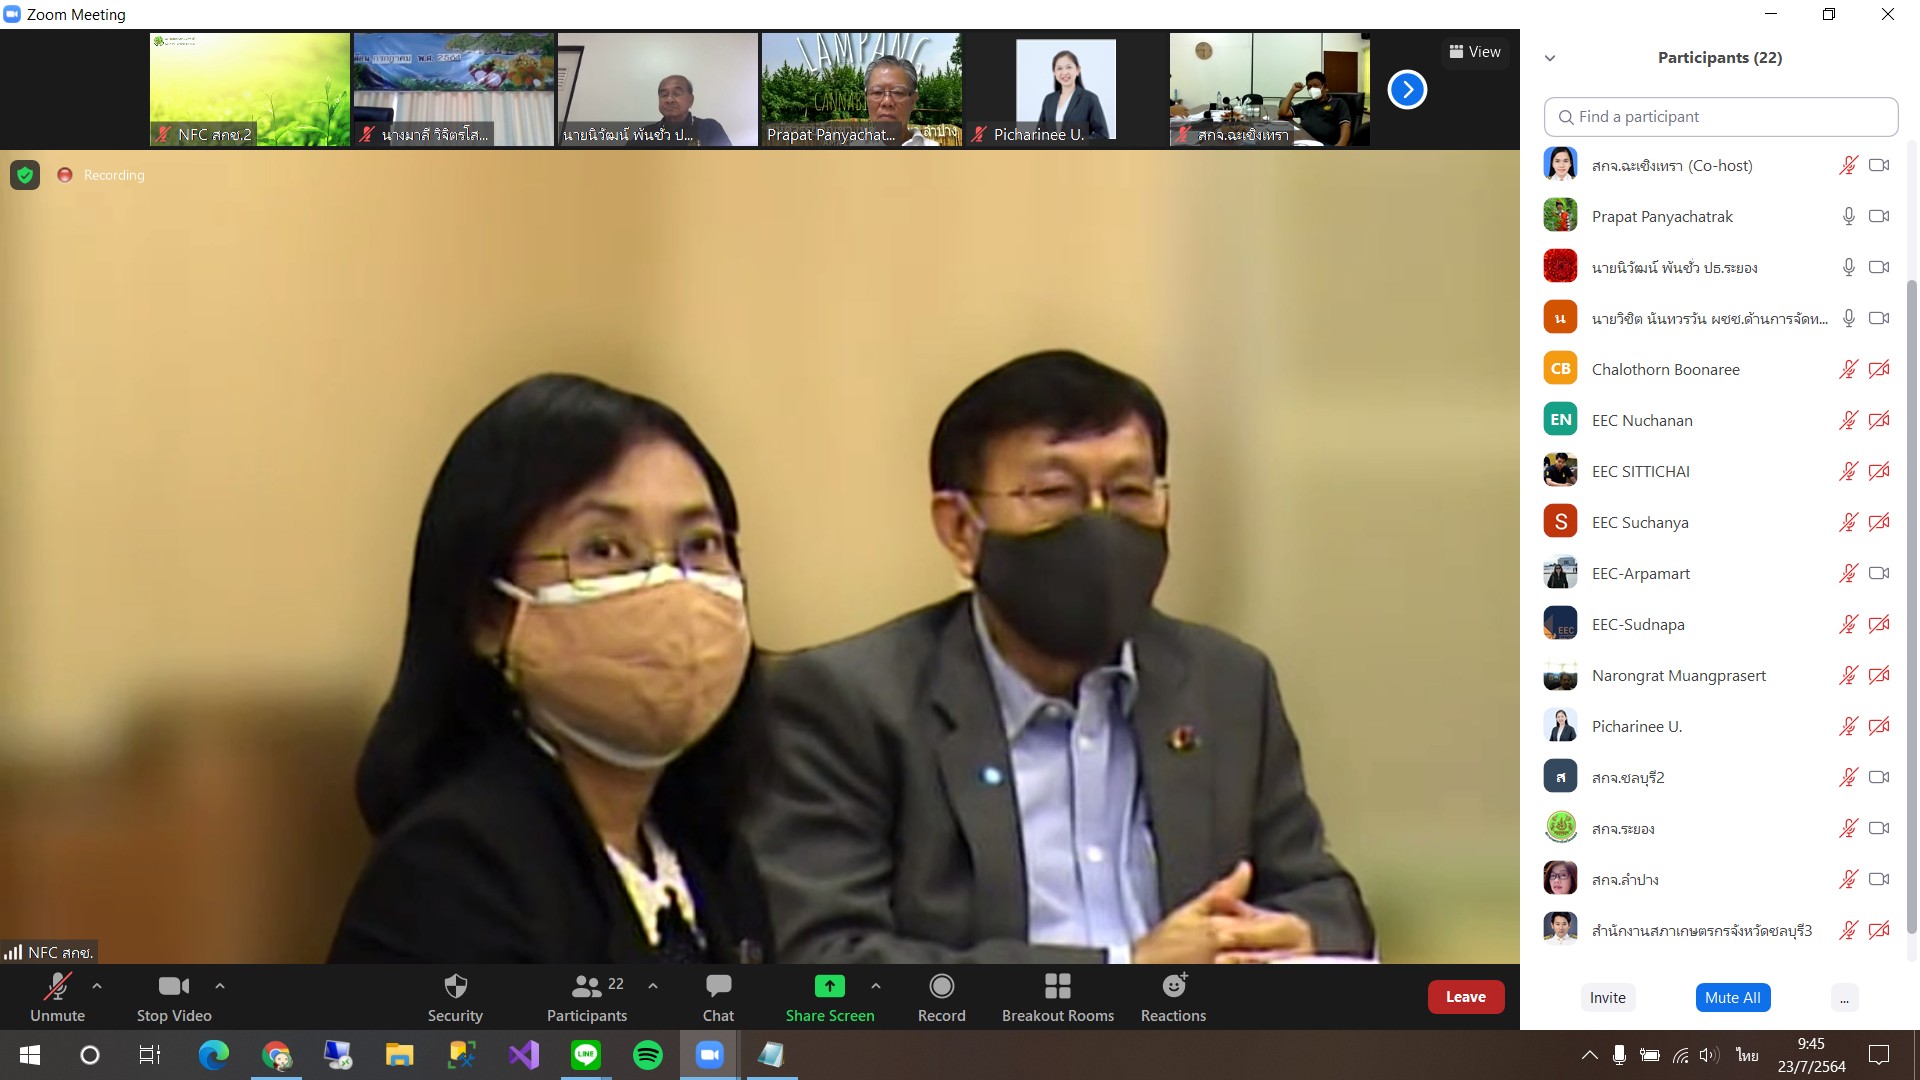Click the red Leave button
Viewport: 1920px width, 1080px height.
(1466, 997)
